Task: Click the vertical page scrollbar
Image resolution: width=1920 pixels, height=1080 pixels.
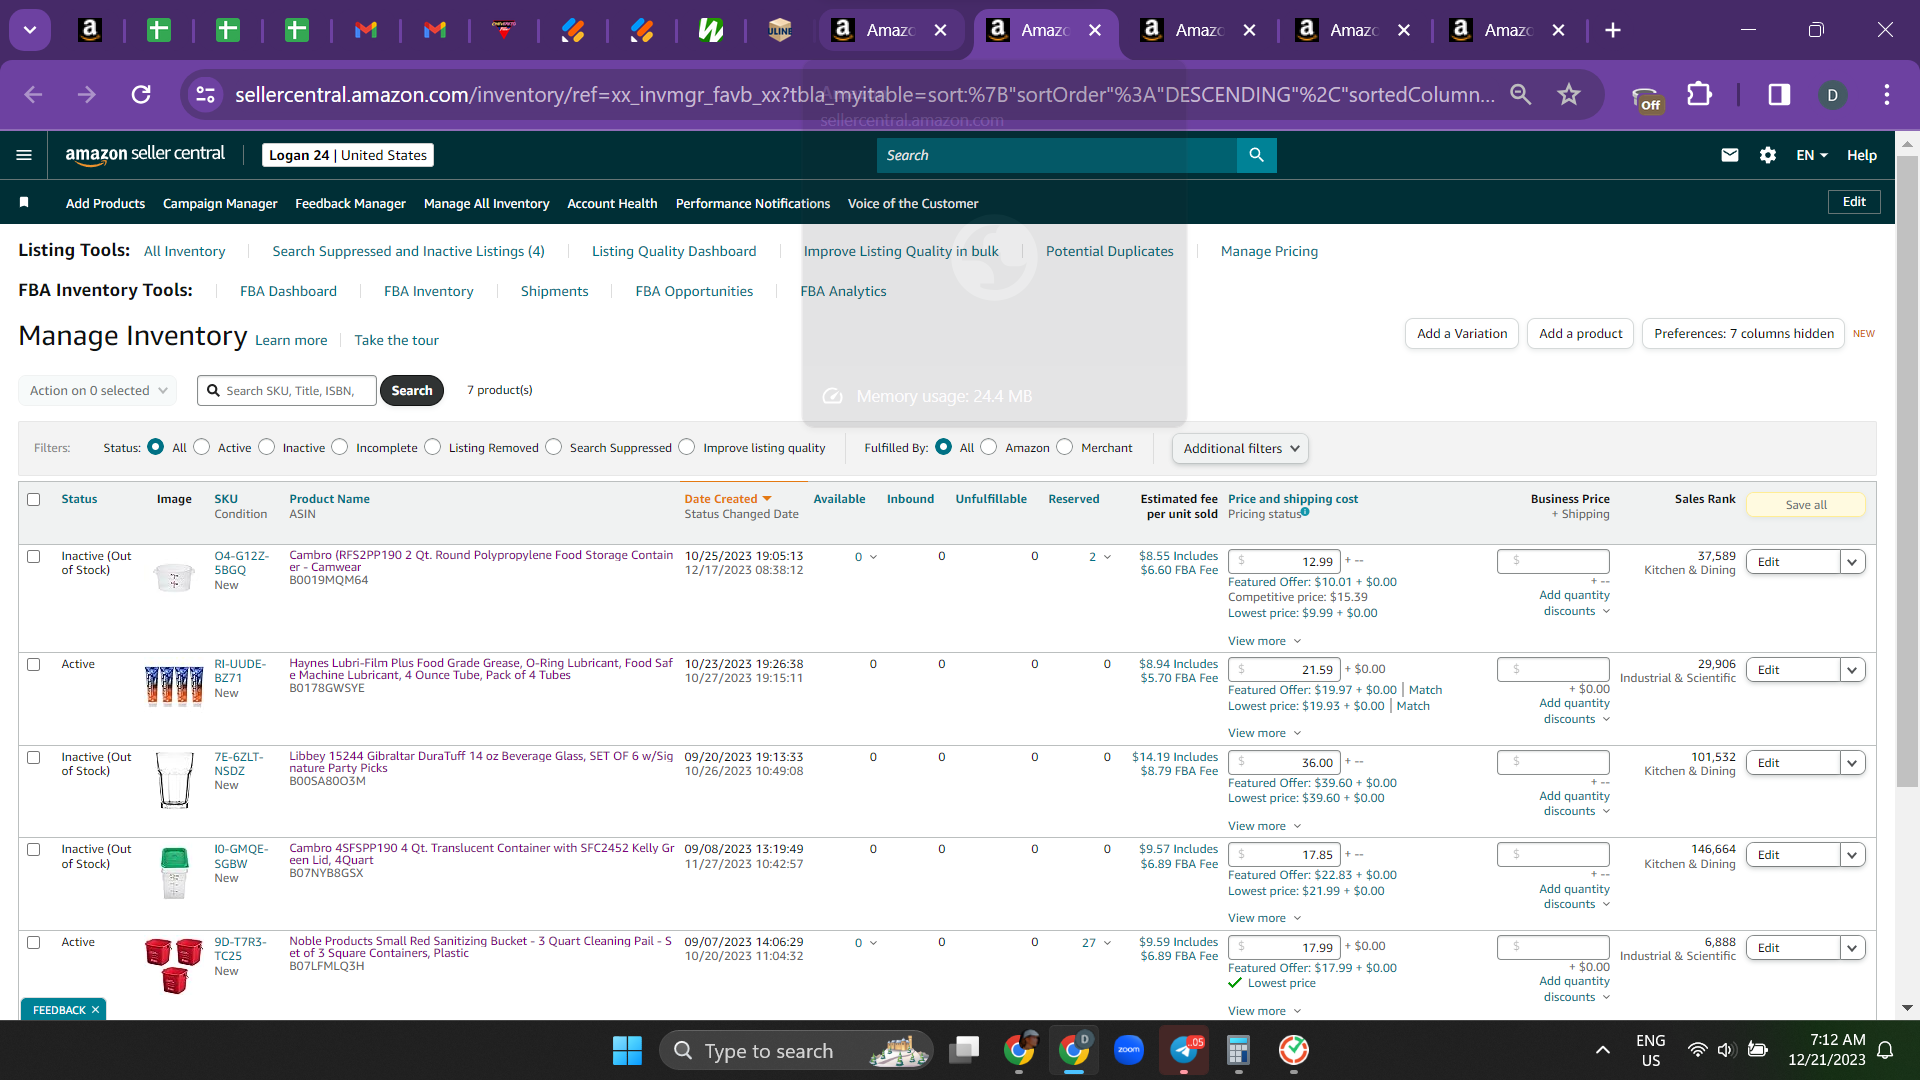Action: [x=1907, y=470]
